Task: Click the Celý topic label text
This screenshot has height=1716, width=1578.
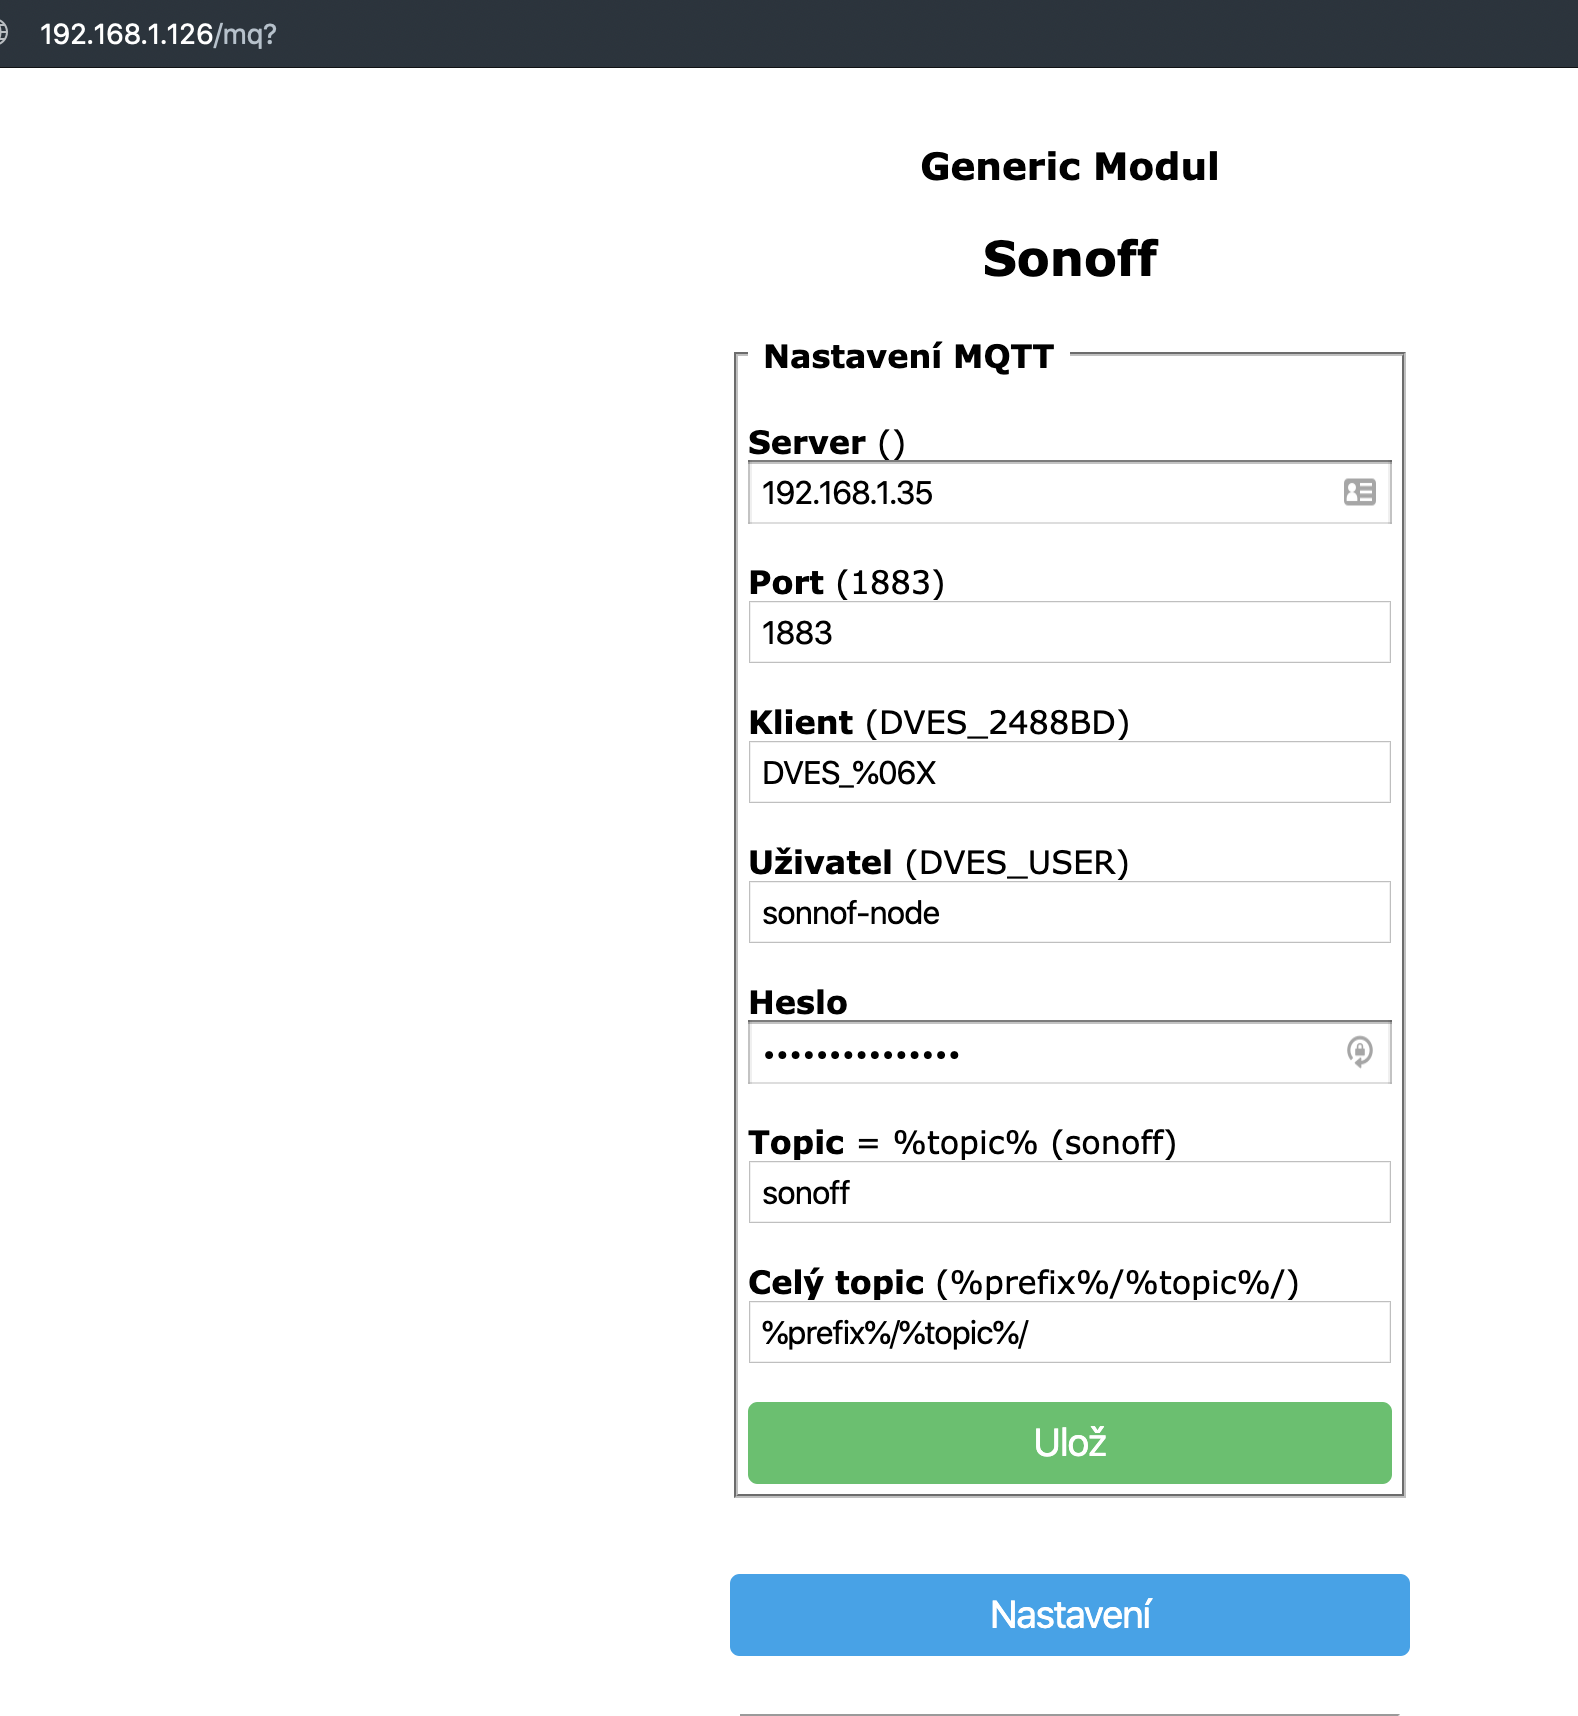Action: tap(836, 1282)
